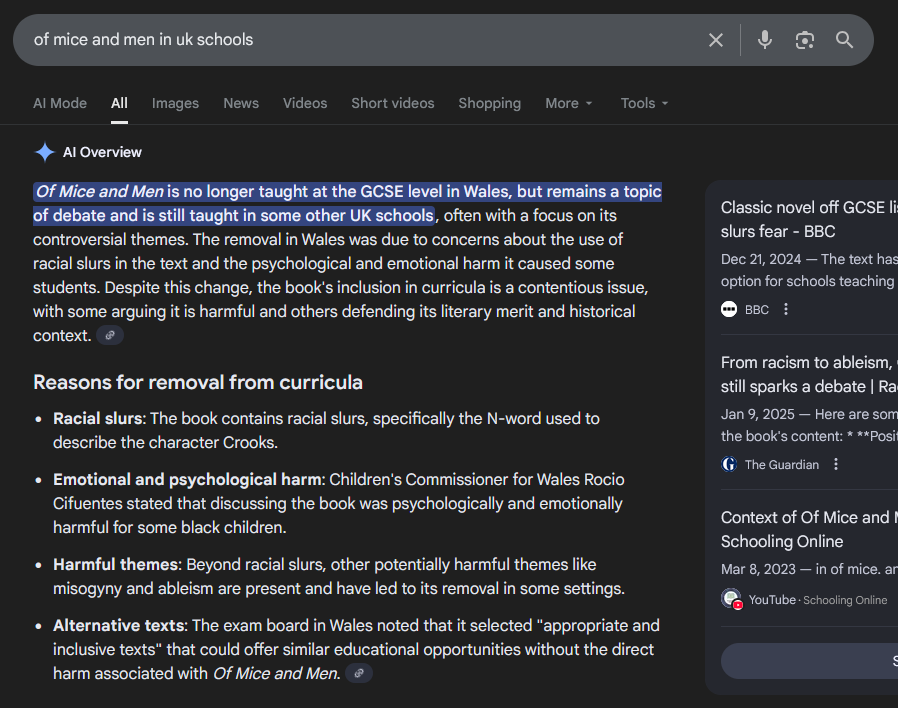
Task: Click the 'Mar 8, 2023' YouTube snippet text
Action: 809,569
